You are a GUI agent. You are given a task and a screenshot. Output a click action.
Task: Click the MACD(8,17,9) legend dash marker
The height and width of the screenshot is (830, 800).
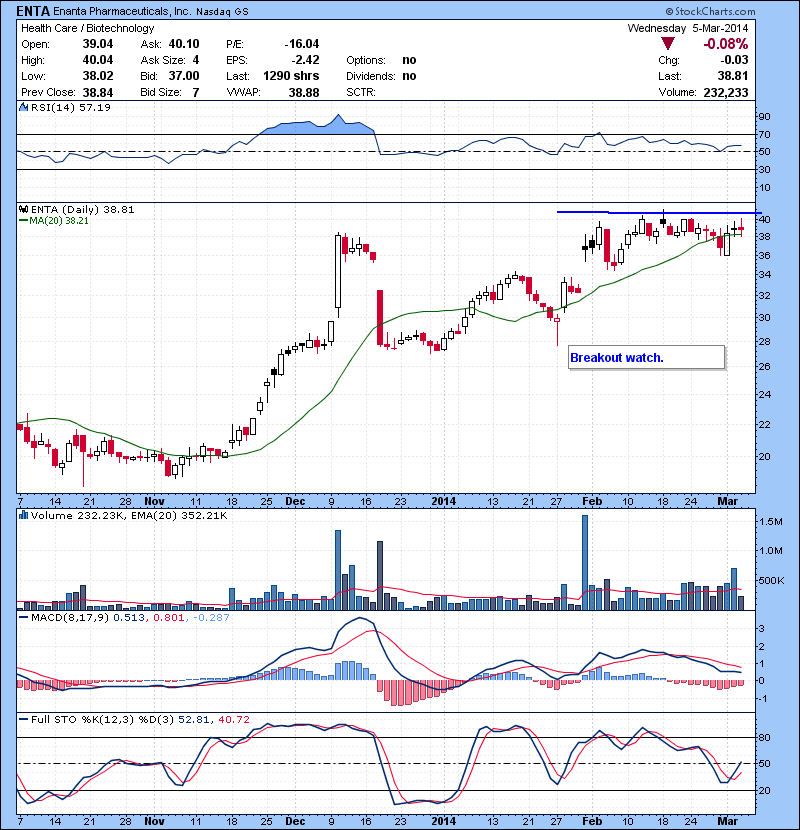23,617
